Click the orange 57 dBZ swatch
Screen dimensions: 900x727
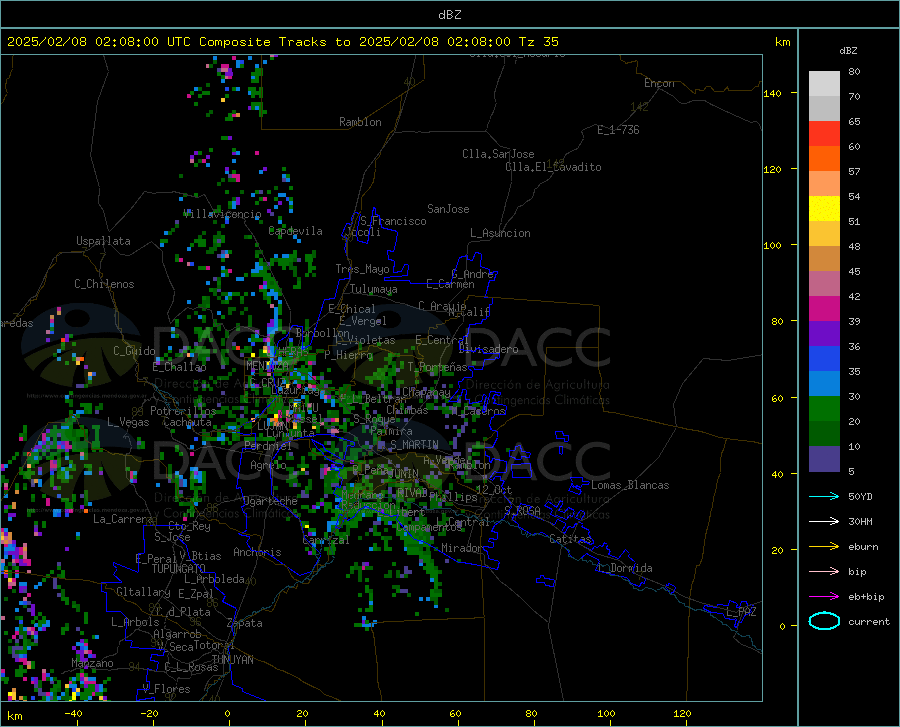point(824,159)
